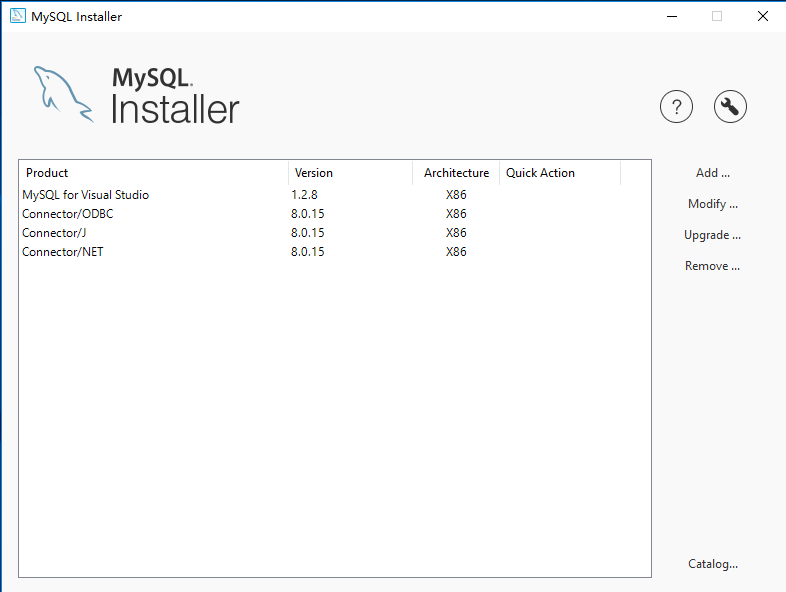Screen dimensions: 786x592
Task: Click Connector/J version 8.0.15 cell
Action: [308, 233]
